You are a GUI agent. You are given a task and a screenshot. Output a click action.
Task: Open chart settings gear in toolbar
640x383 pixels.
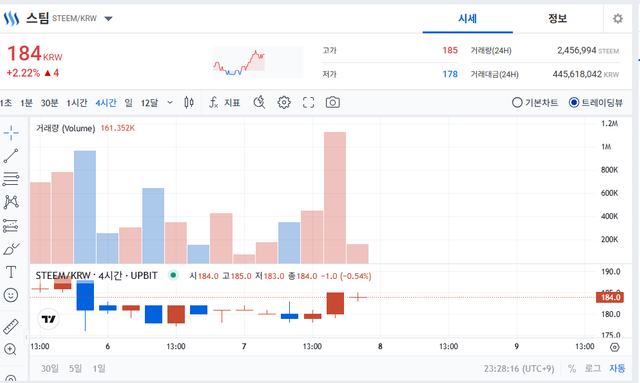coord(284,102)
